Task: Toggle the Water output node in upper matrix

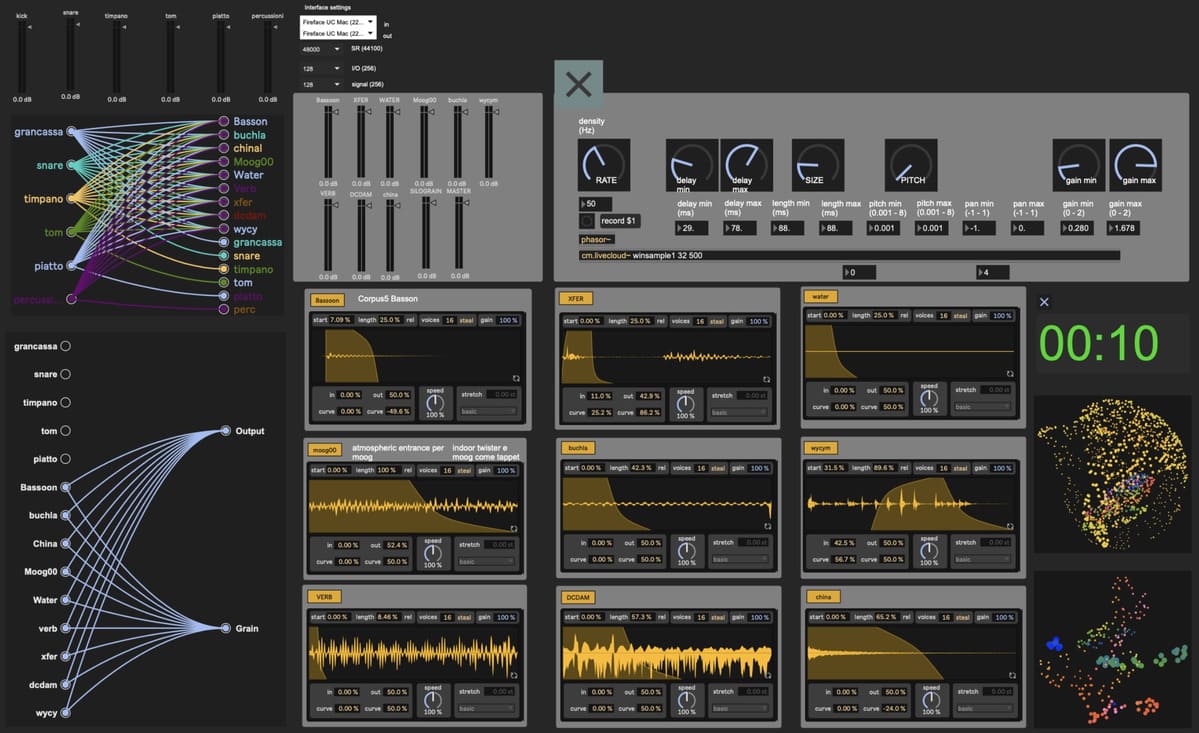Action: point(224,175)
